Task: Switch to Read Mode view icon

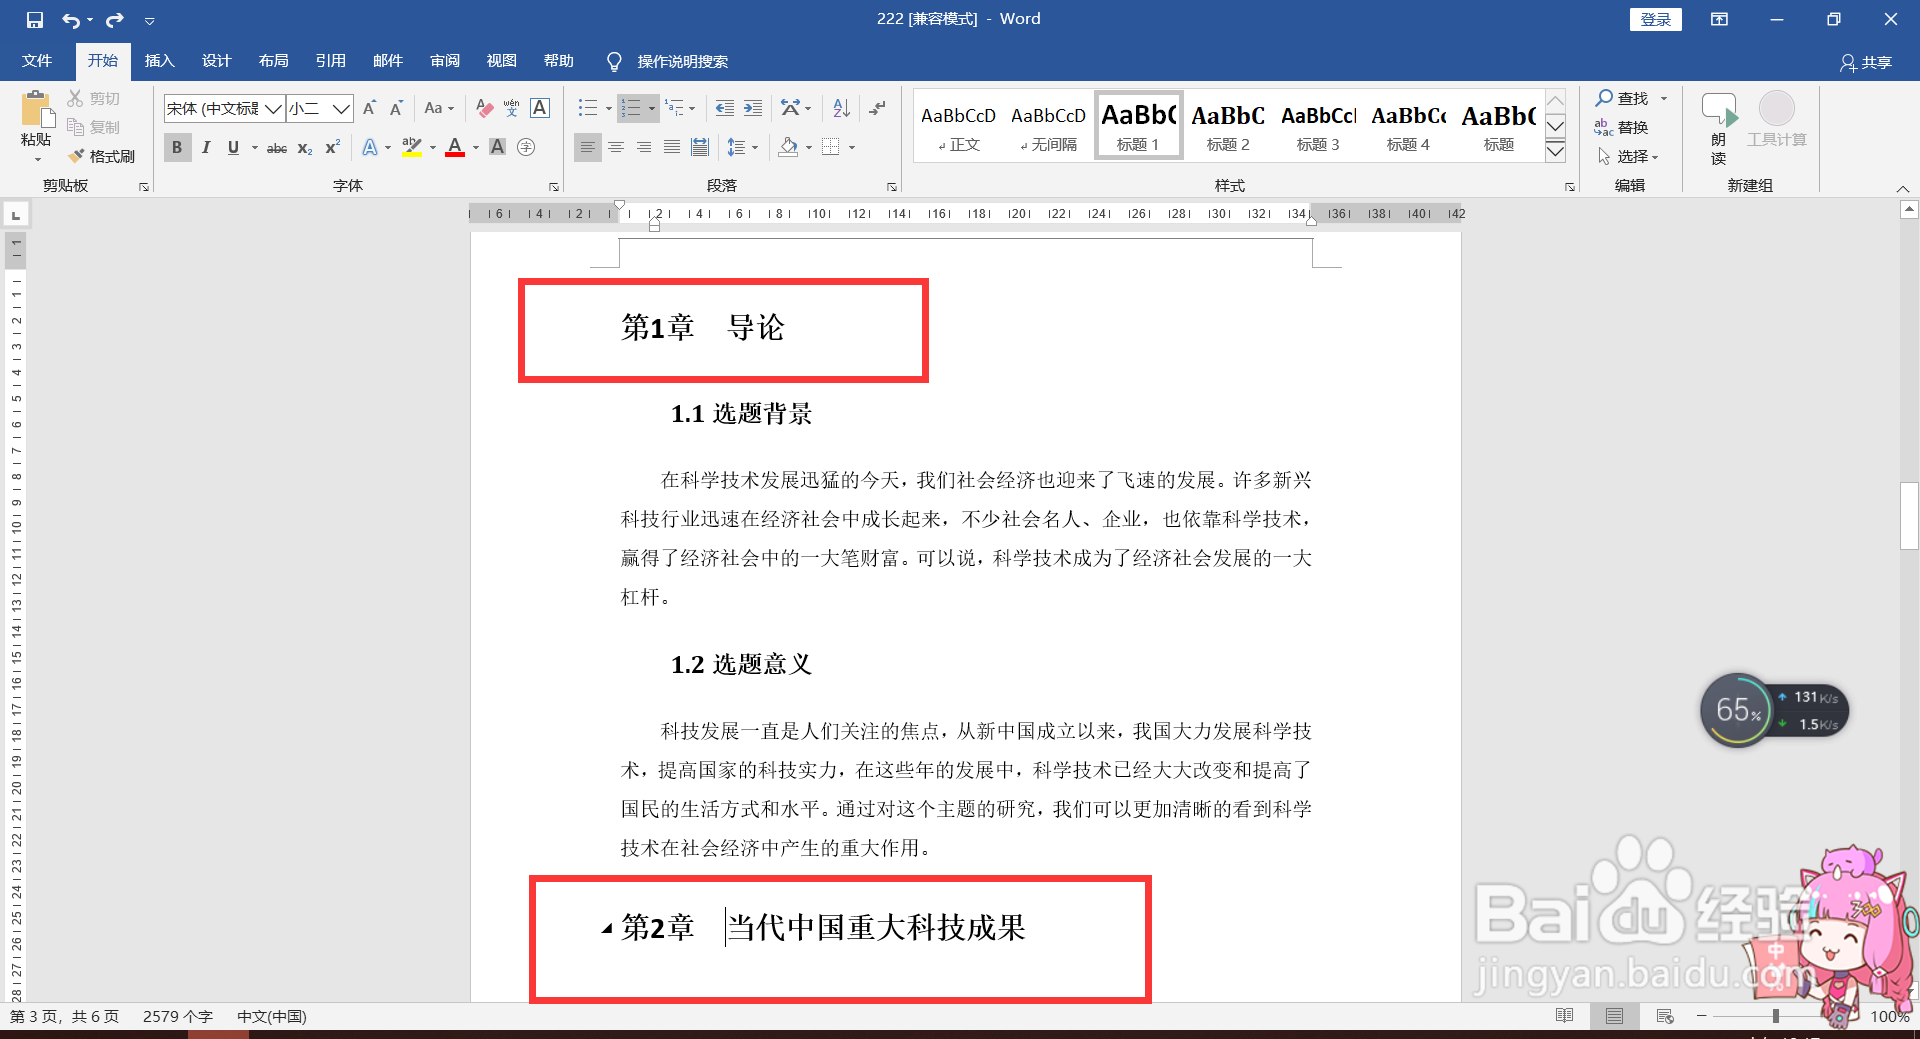Action: coord(1565,1016)
